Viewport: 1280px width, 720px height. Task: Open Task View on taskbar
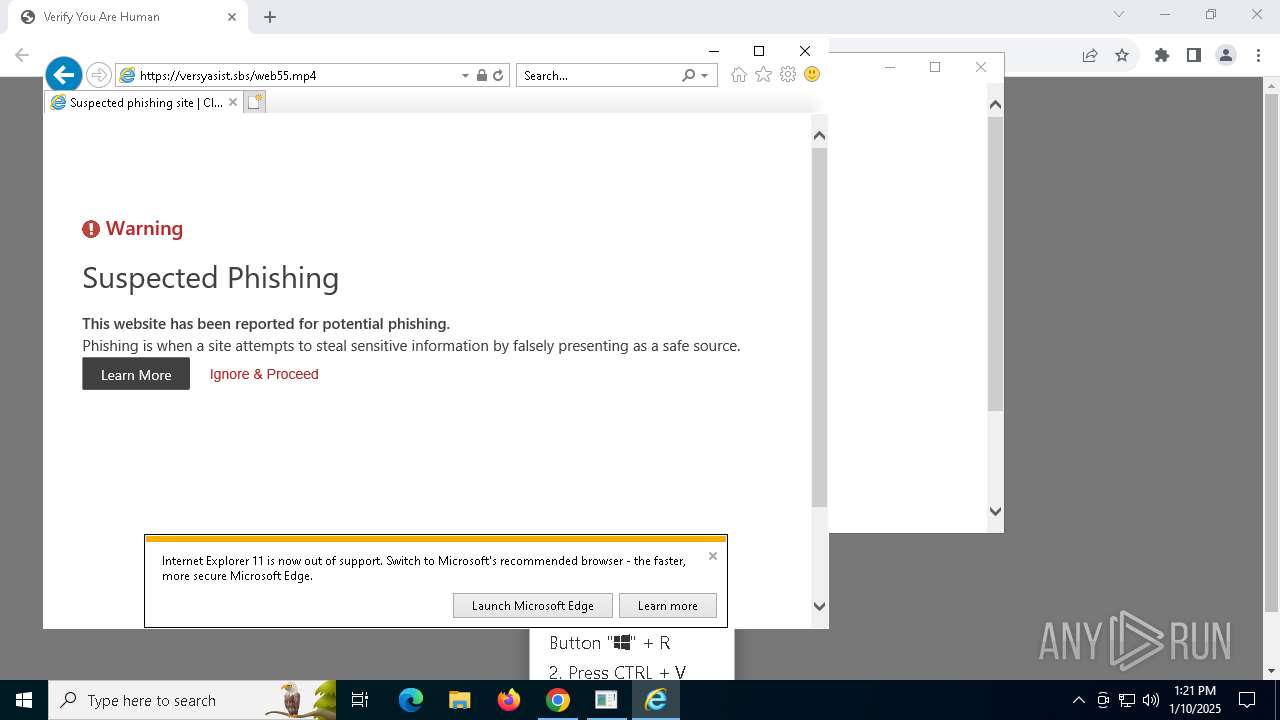pos(360,700)
